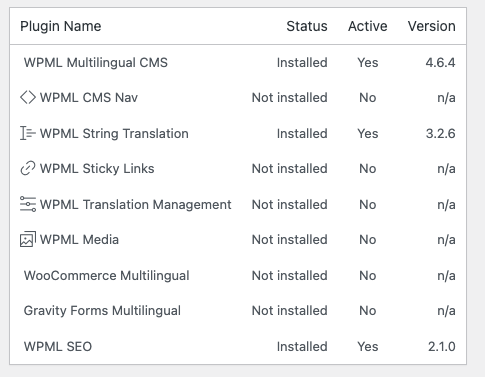The image size is (485, 377).
Task: Select the Version column header
Action: [431, 26]
